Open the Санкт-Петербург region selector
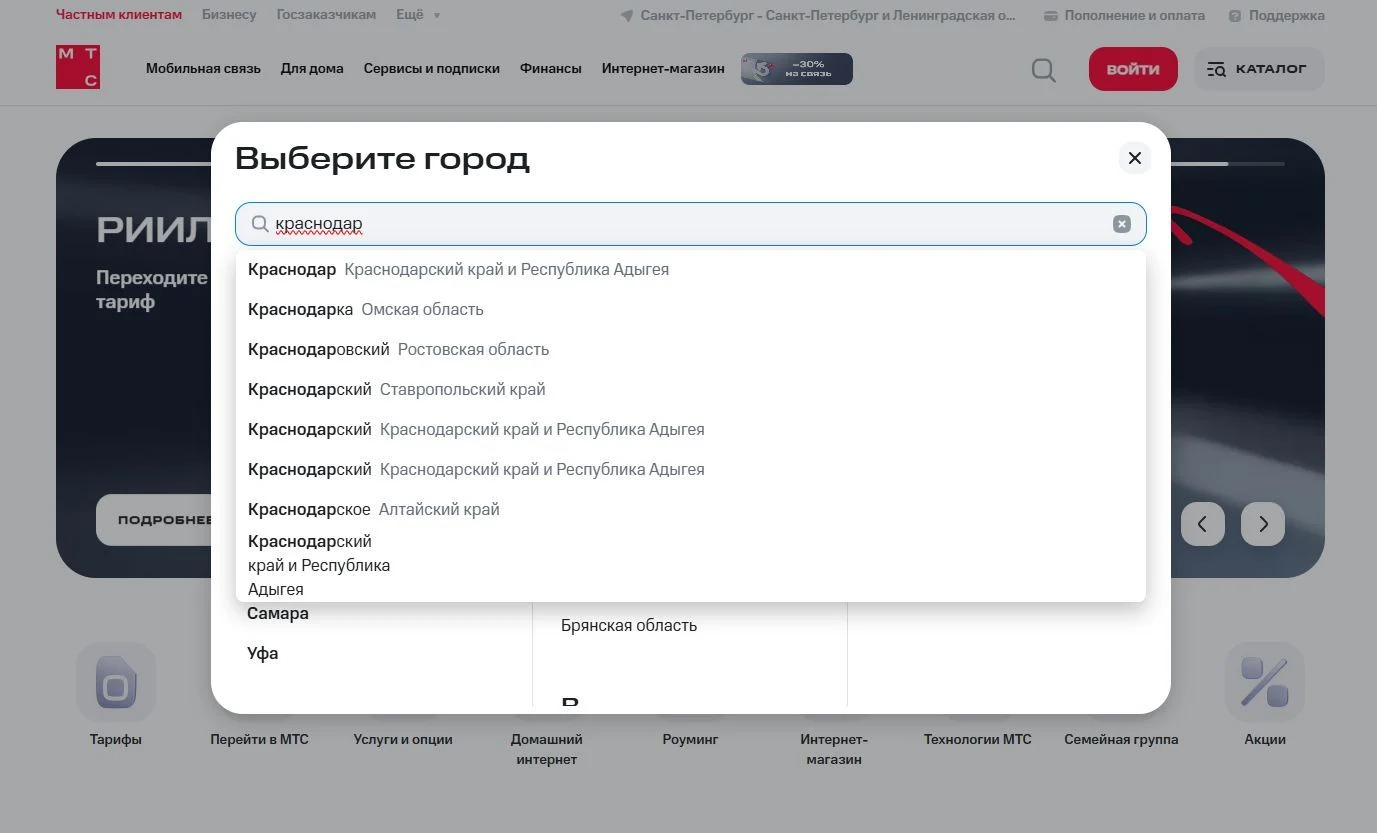1377x833 pixels. click(818, 15)
